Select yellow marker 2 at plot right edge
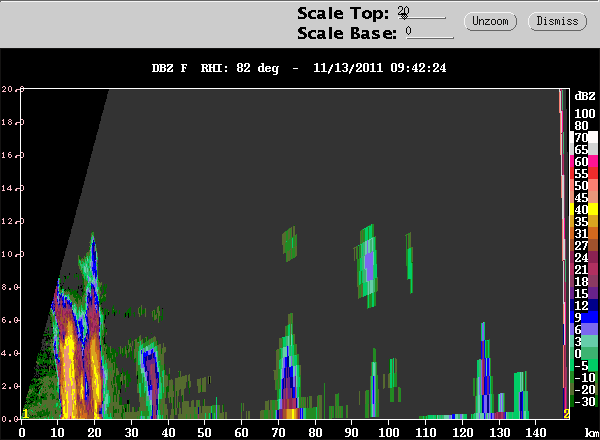This screenshot has height=440, width=600. pos(566,414)
